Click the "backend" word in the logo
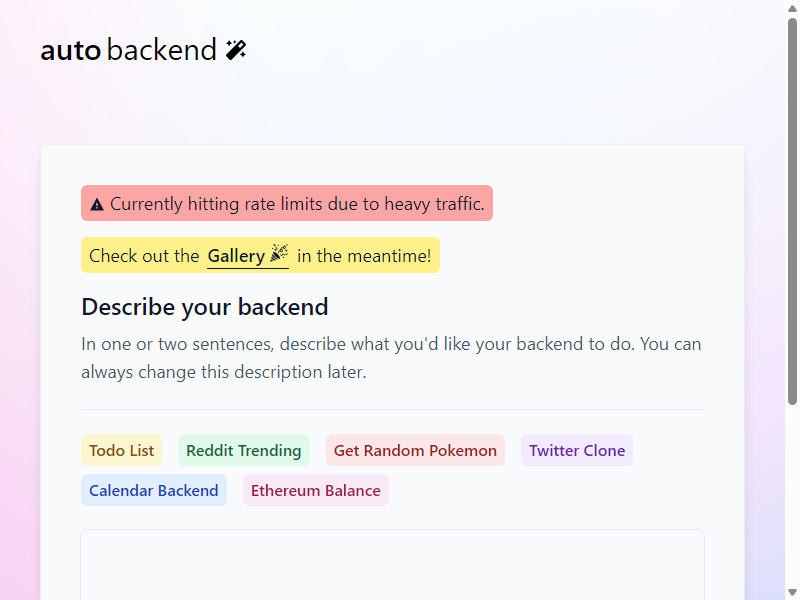Image resolution: width=800 pixels, height=600 pixels. 162,50
